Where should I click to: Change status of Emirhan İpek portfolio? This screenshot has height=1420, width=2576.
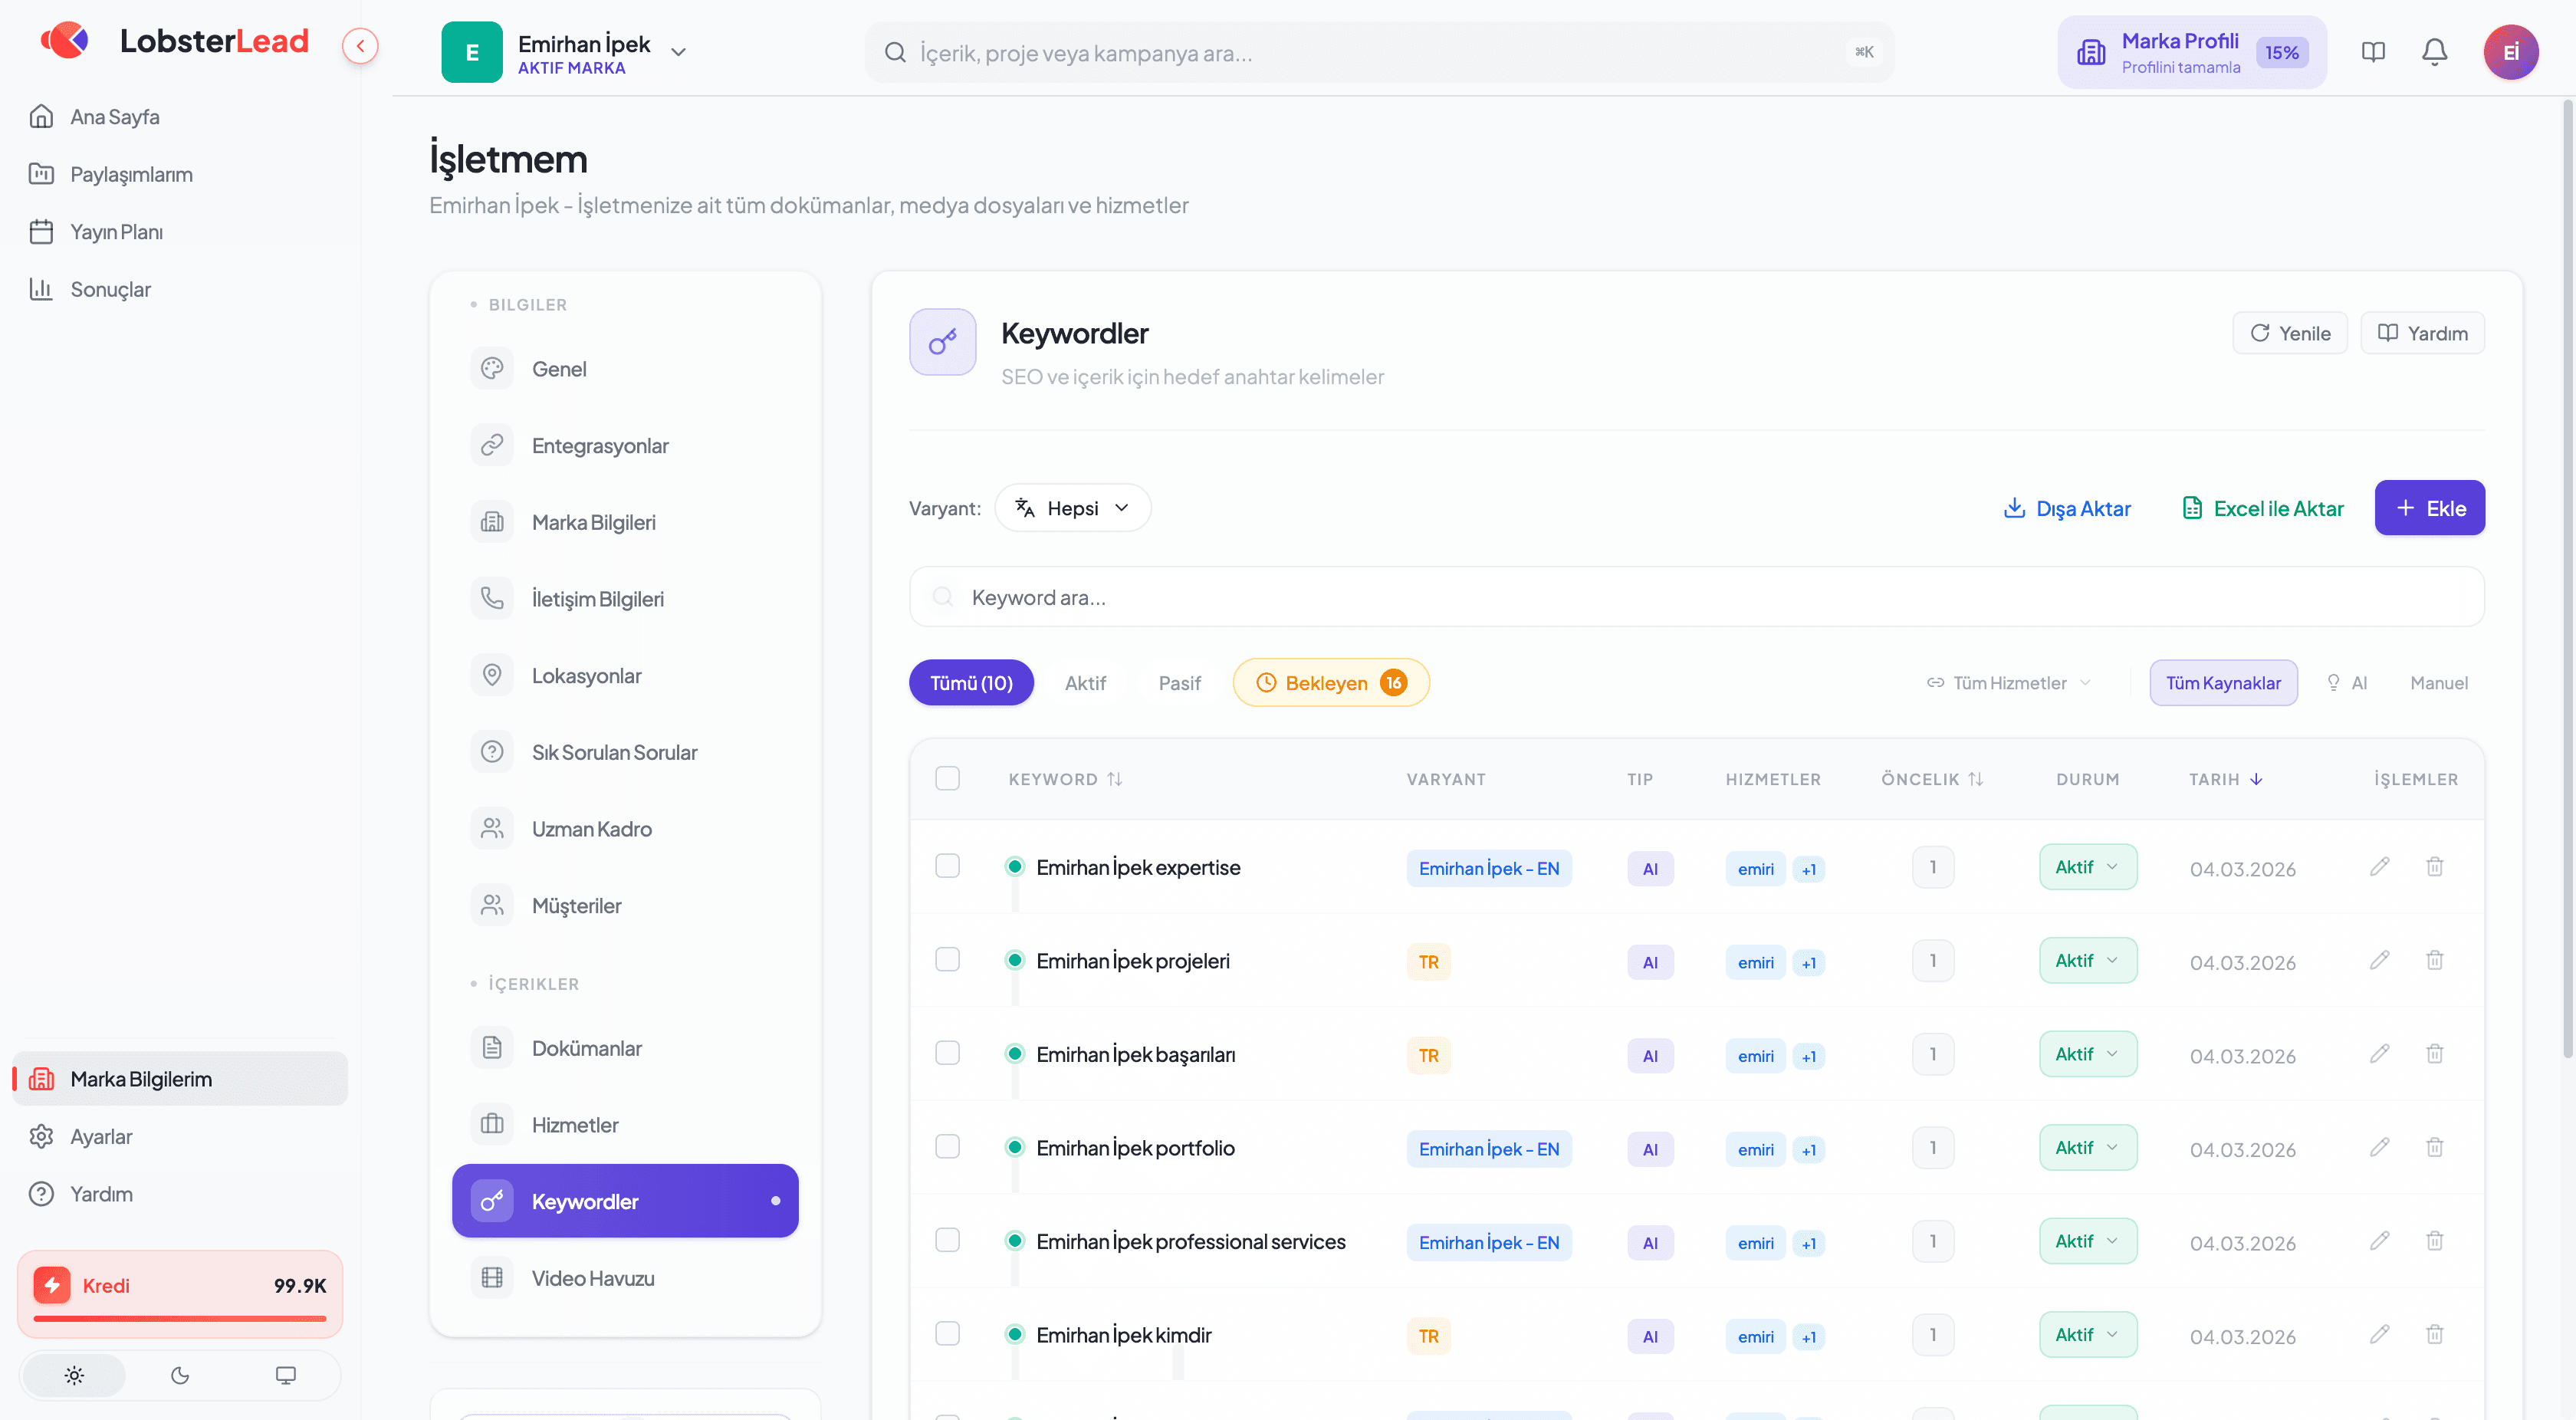[x=2088, y=1148]
